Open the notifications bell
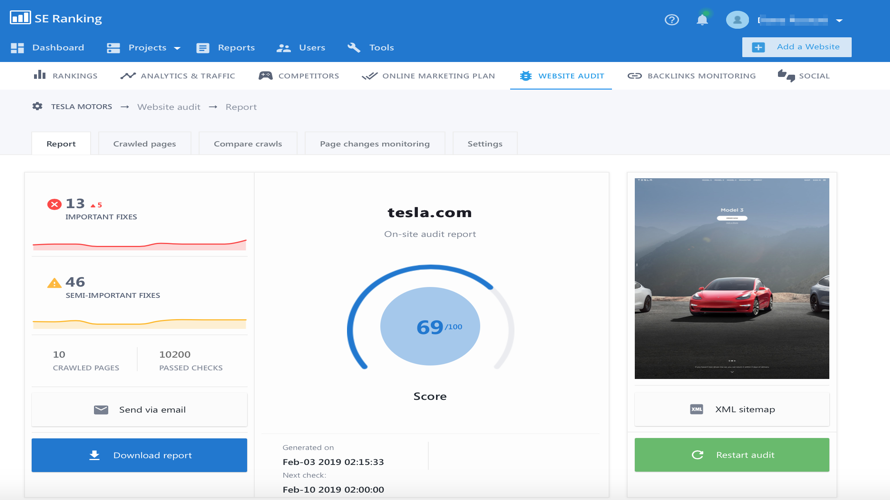The height and width of the screenshot is (500, 890). point(702,20)
